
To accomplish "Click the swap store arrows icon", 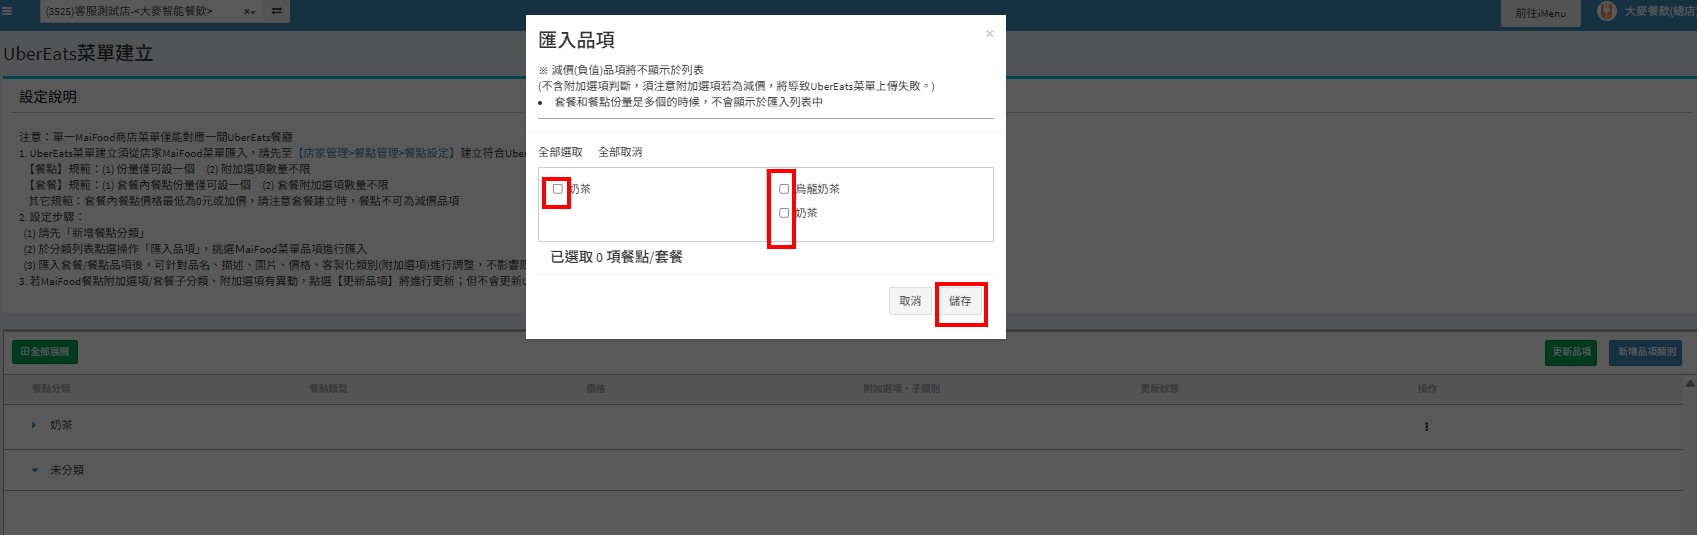I will (276, 12).
